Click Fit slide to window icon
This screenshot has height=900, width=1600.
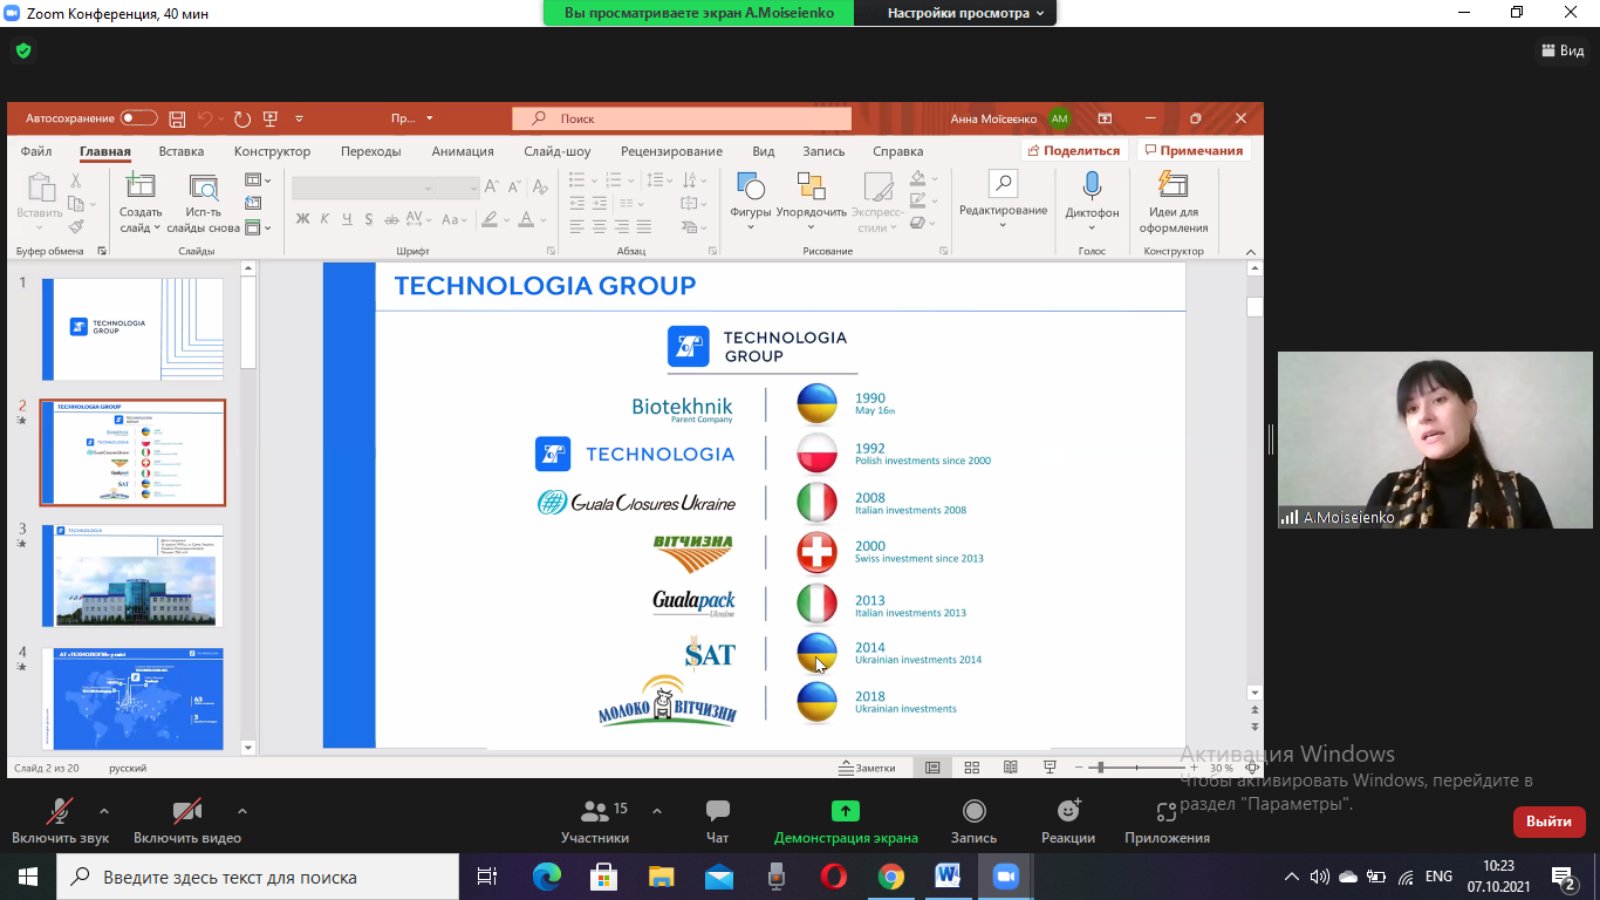[x=1252, y=768]
